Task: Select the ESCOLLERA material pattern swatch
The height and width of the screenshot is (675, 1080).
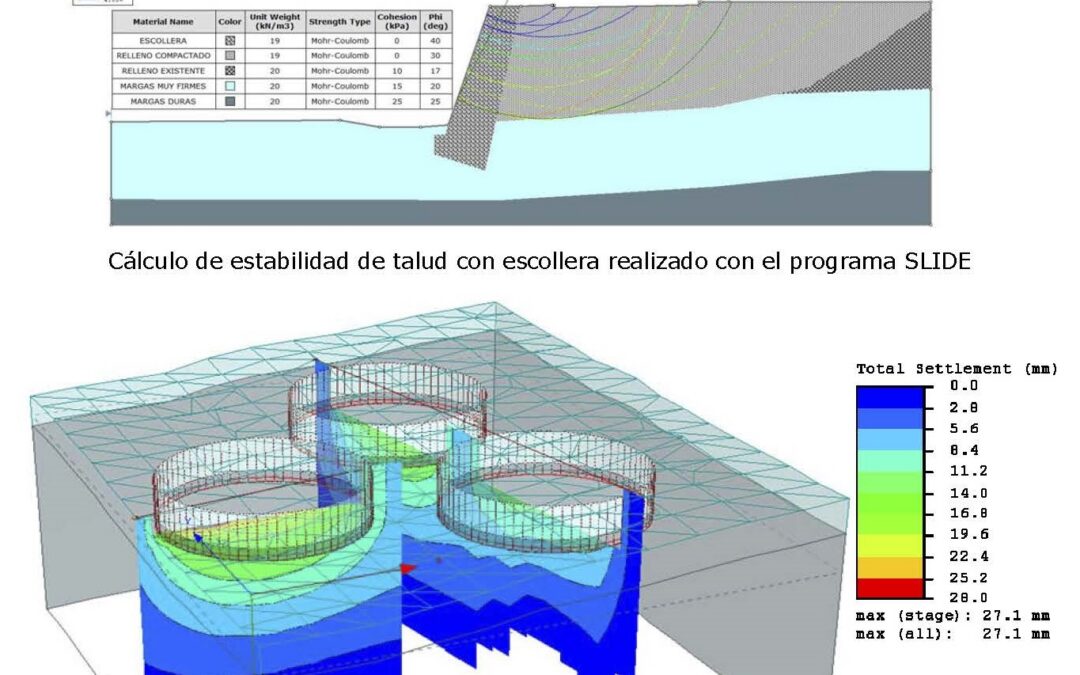Action: 229,42
